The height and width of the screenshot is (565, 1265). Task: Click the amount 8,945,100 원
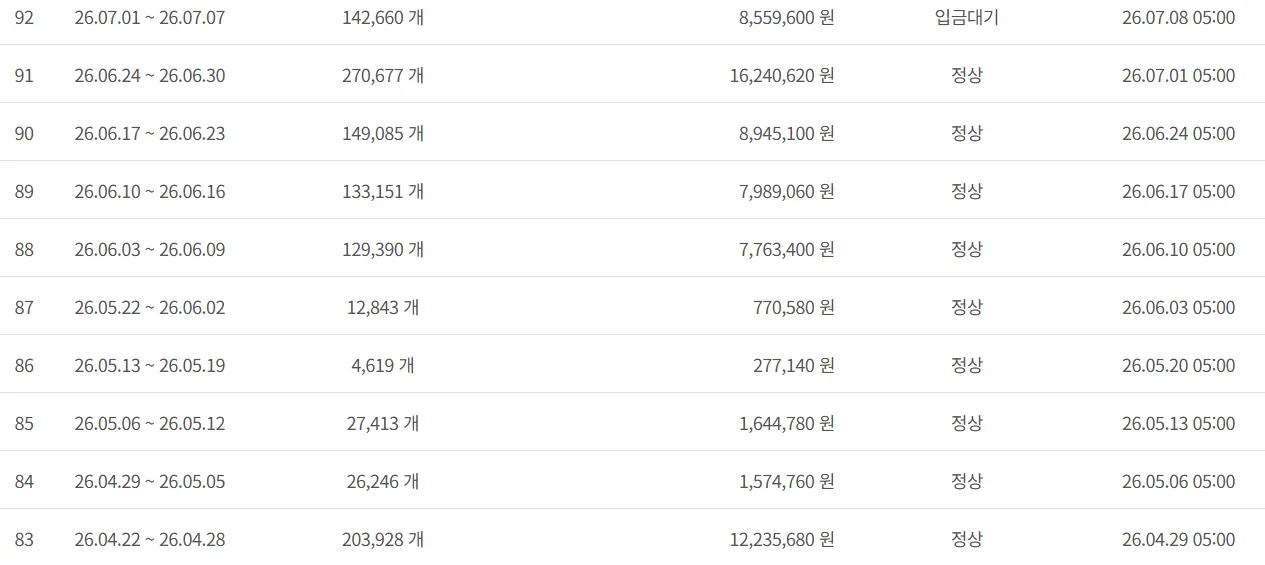(787, 133)
